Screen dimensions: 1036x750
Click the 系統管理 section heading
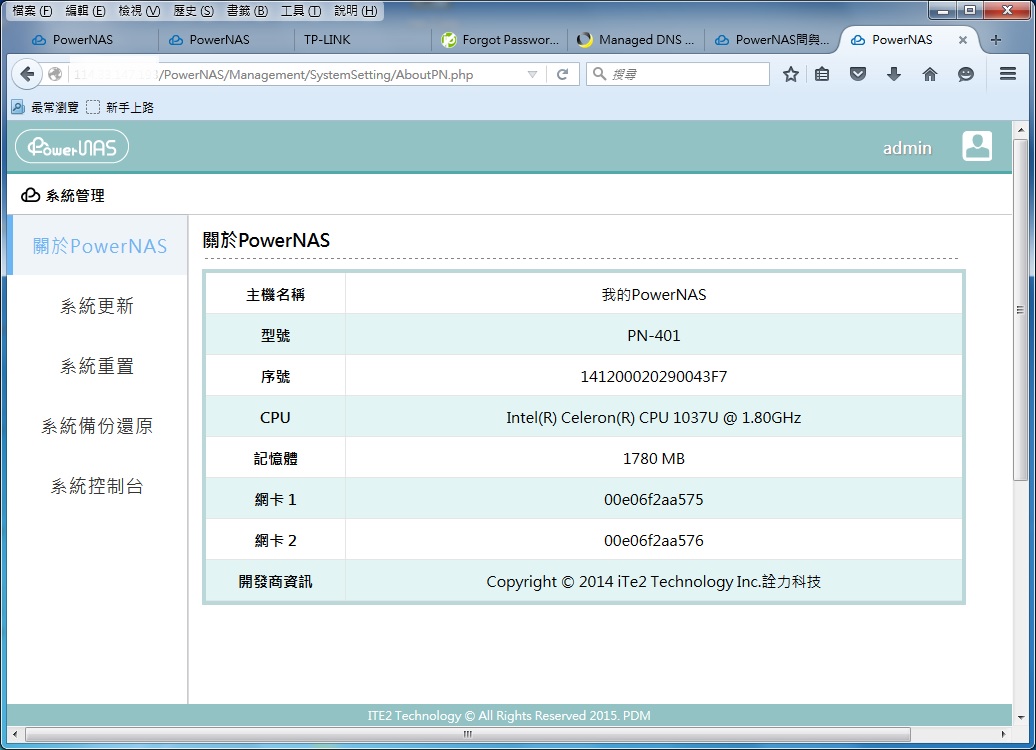(x=75, y=196)
